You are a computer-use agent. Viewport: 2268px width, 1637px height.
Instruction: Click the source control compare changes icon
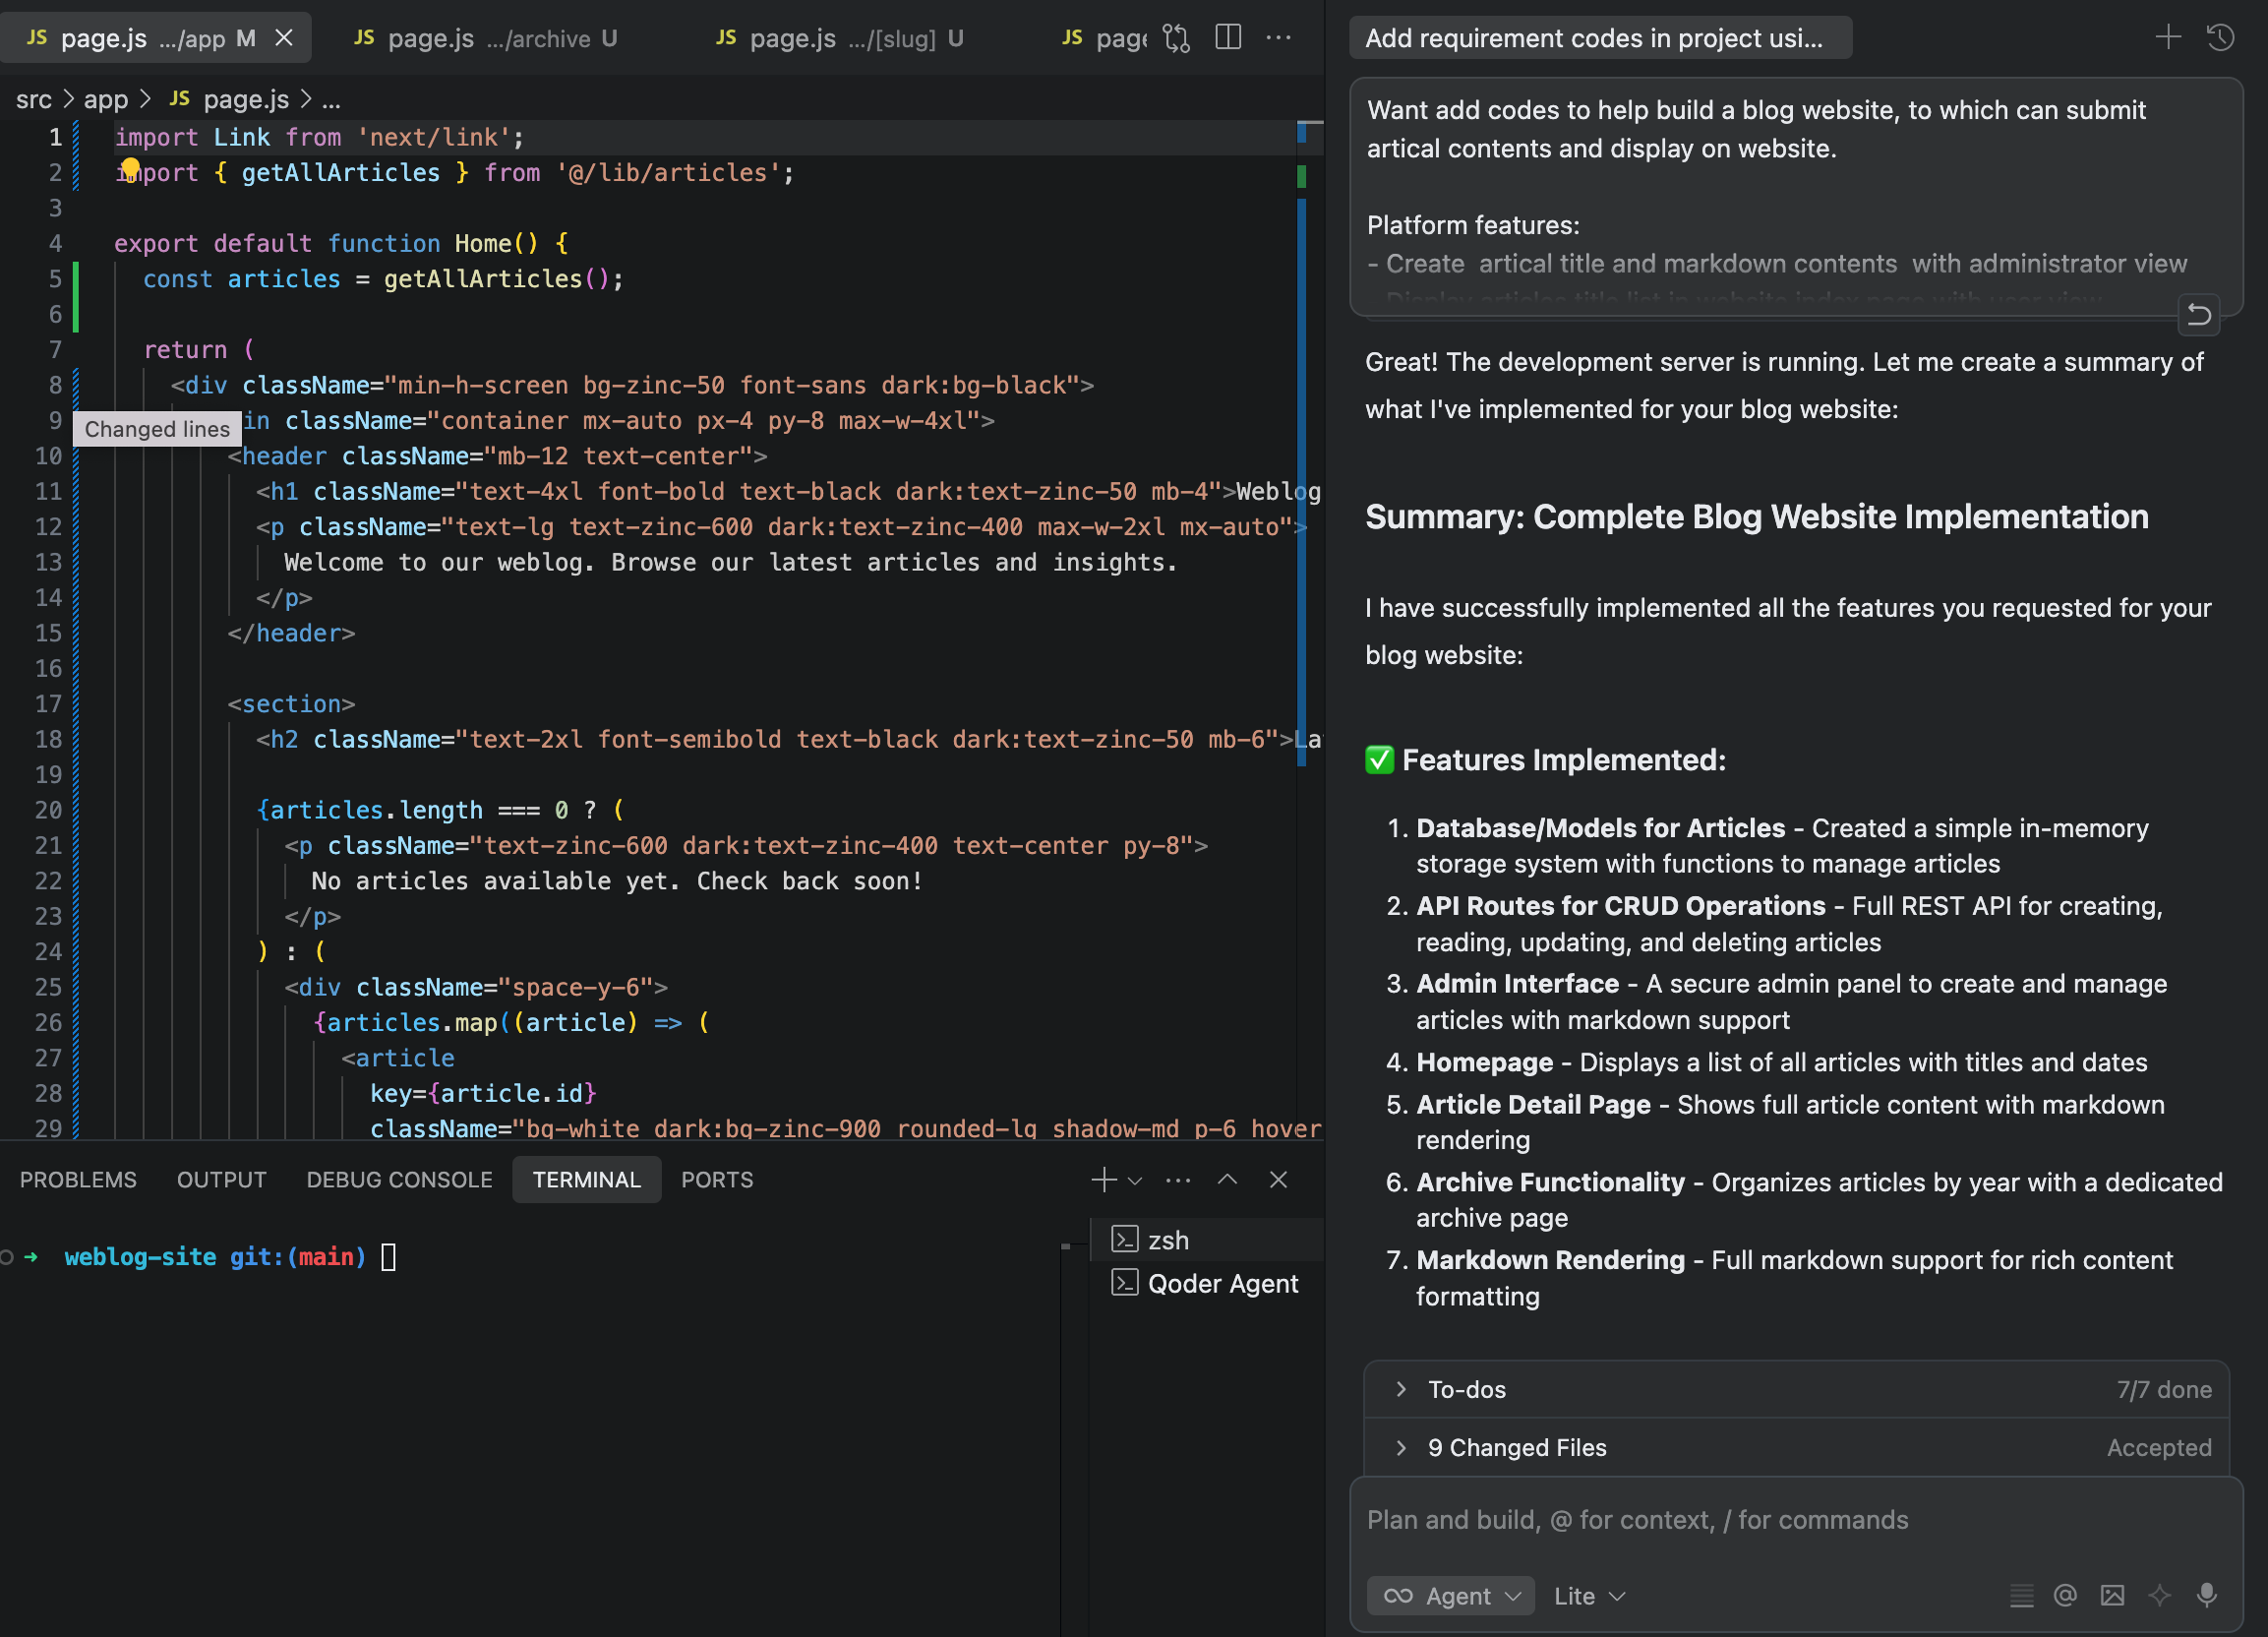(x=1177, y=38)
